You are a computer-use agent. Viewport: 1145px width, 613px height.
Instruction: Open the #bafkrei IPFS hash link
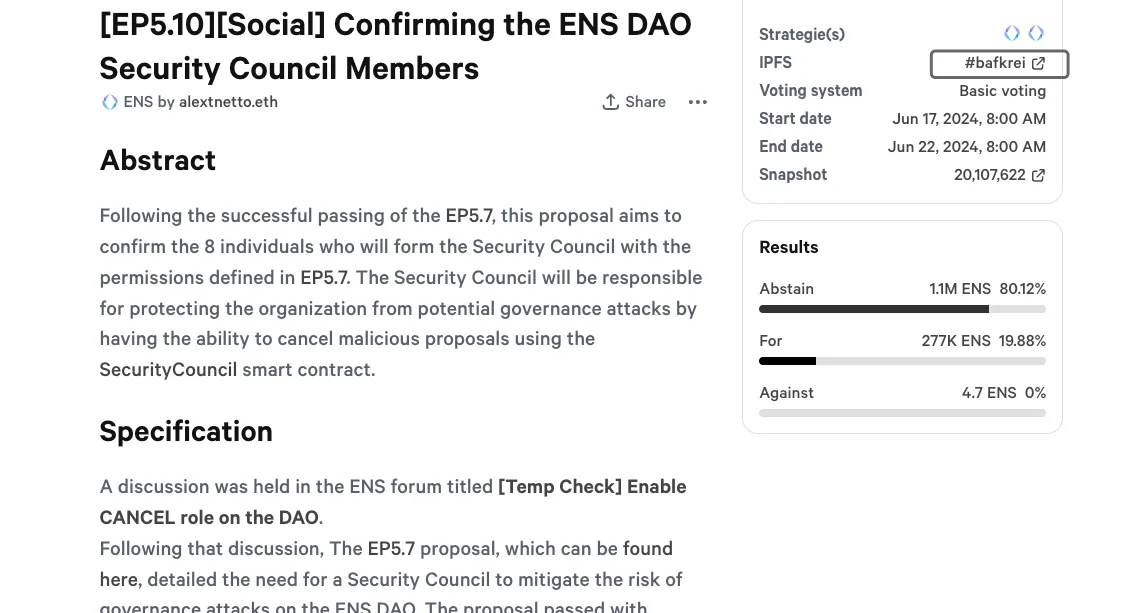(994, 64)
